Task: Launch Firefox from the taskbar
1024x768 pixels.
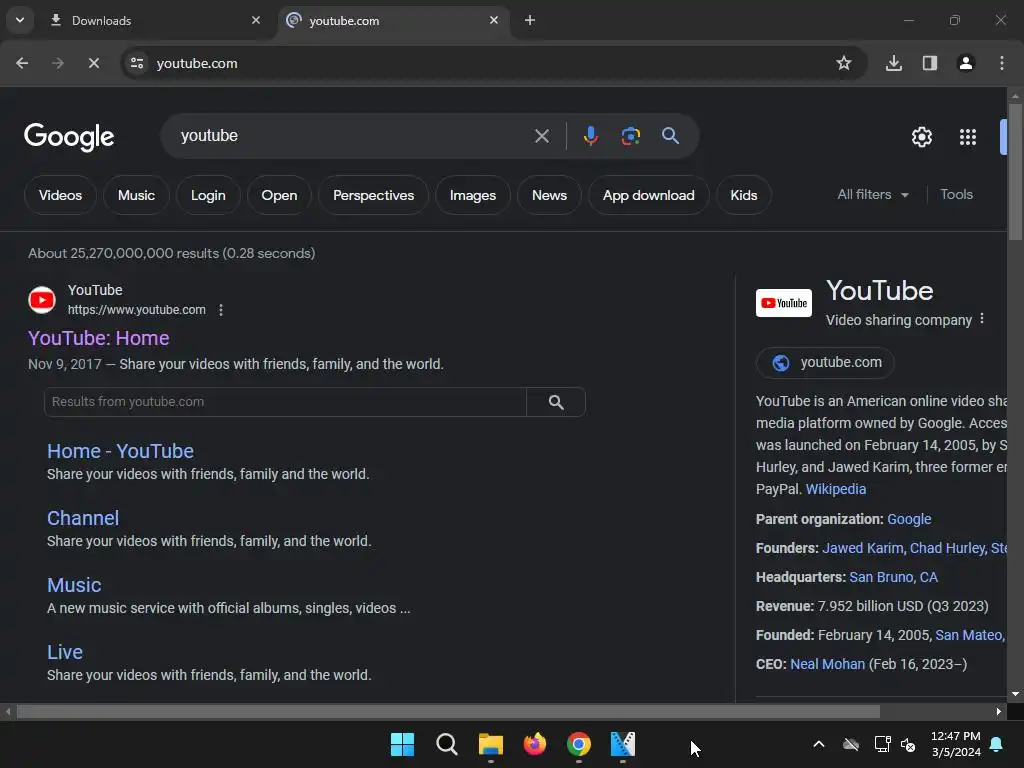Action: tap(535, 744)
